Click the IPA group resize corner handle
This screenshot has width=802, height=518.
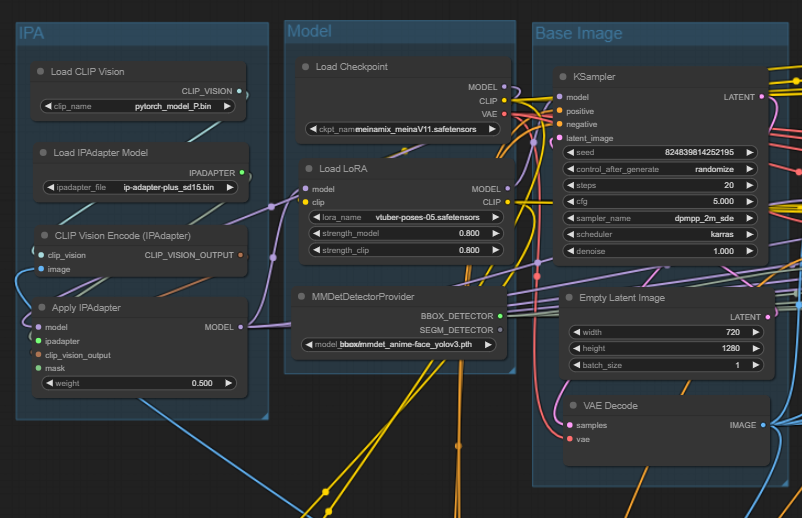pos(265,416)
